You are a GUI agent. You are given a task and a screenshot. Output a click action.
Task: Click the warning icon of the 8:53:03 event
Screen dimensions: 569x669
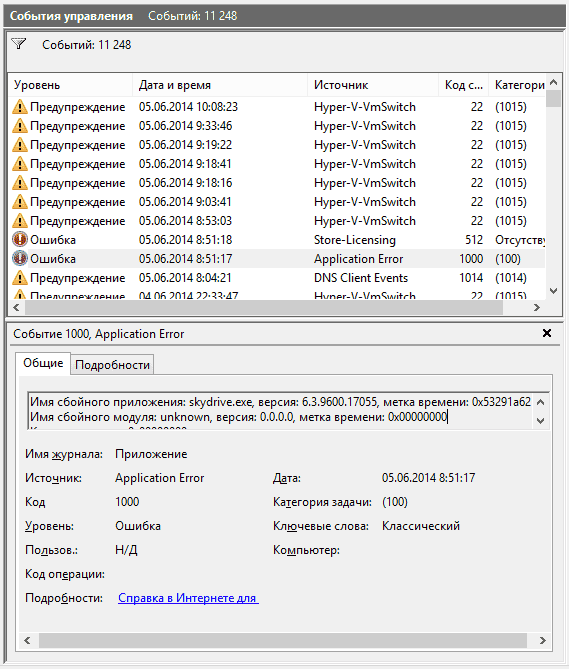click(x=20, y=221)
